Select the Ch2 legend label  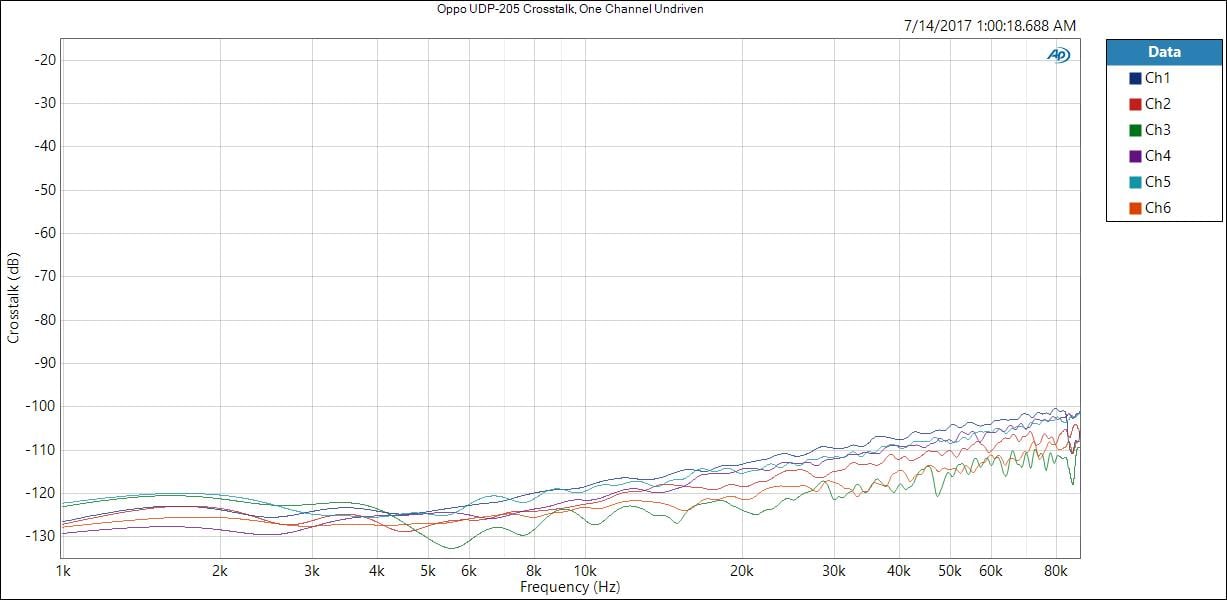point(1157,104)
